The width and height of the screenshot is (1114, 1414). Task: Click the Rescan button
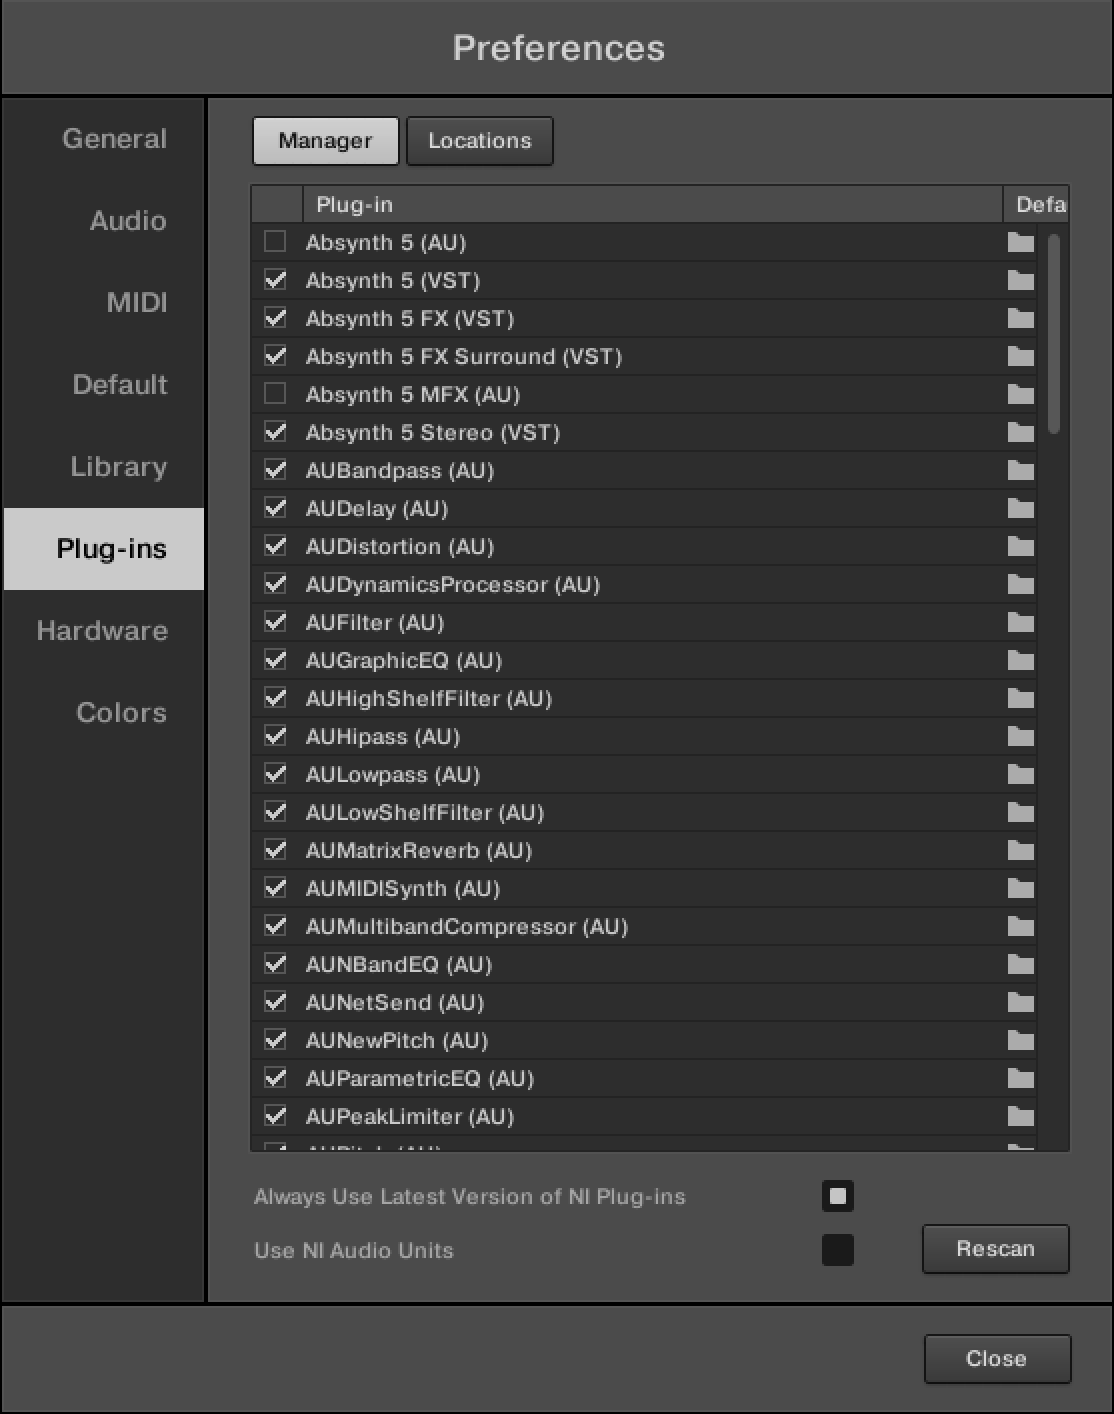[995, 1249]
